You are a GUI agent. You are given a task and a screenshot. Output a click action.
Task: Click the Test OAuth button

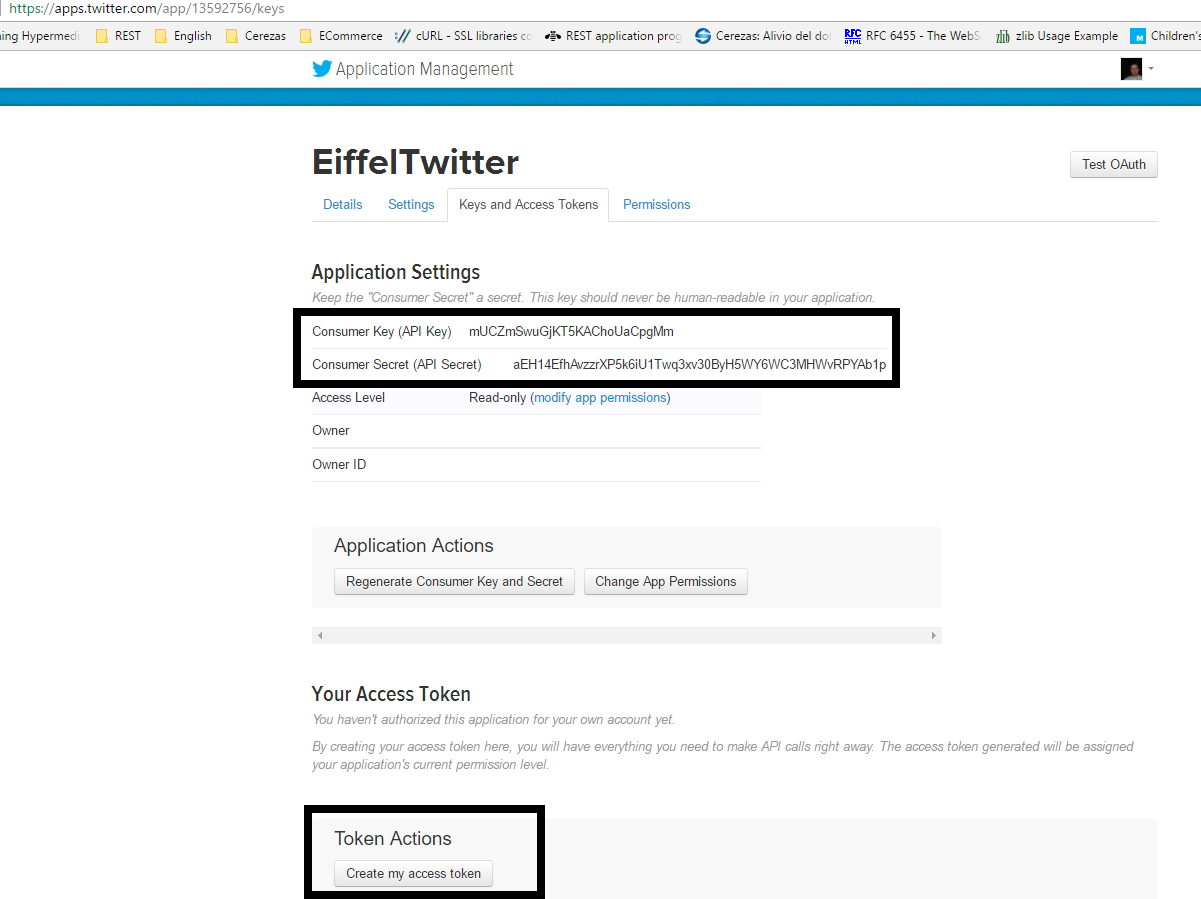(x=1114, y=164)
